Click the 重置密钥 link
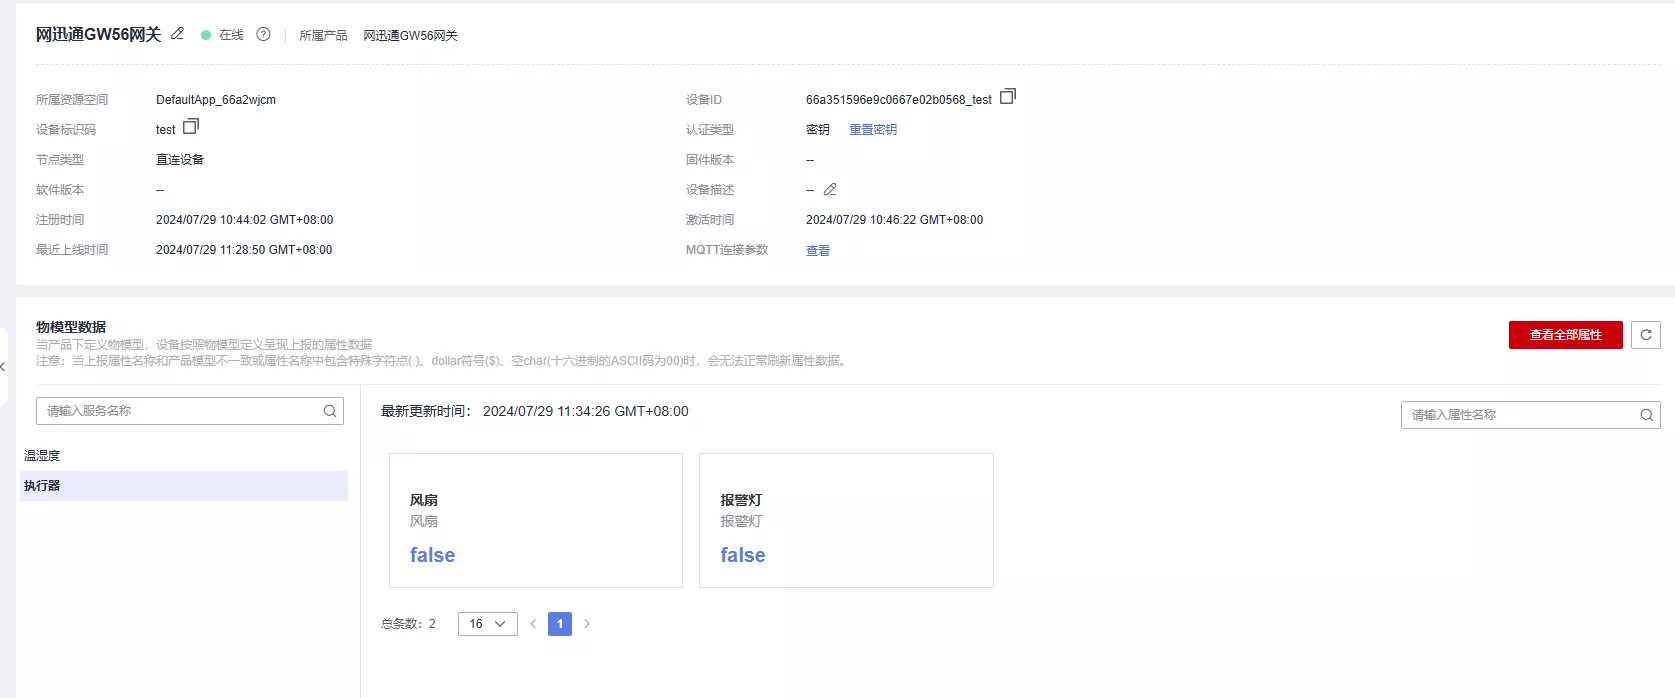The height and width of the screenshot is (698, 1675). click(x=872, y=130)
